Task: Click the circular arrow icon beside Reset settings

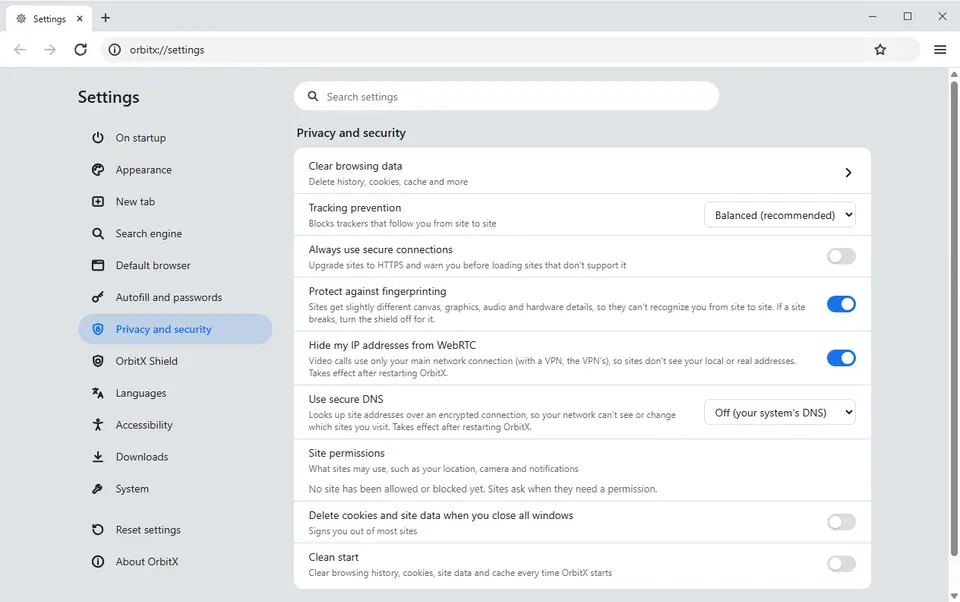Action: 98,529
